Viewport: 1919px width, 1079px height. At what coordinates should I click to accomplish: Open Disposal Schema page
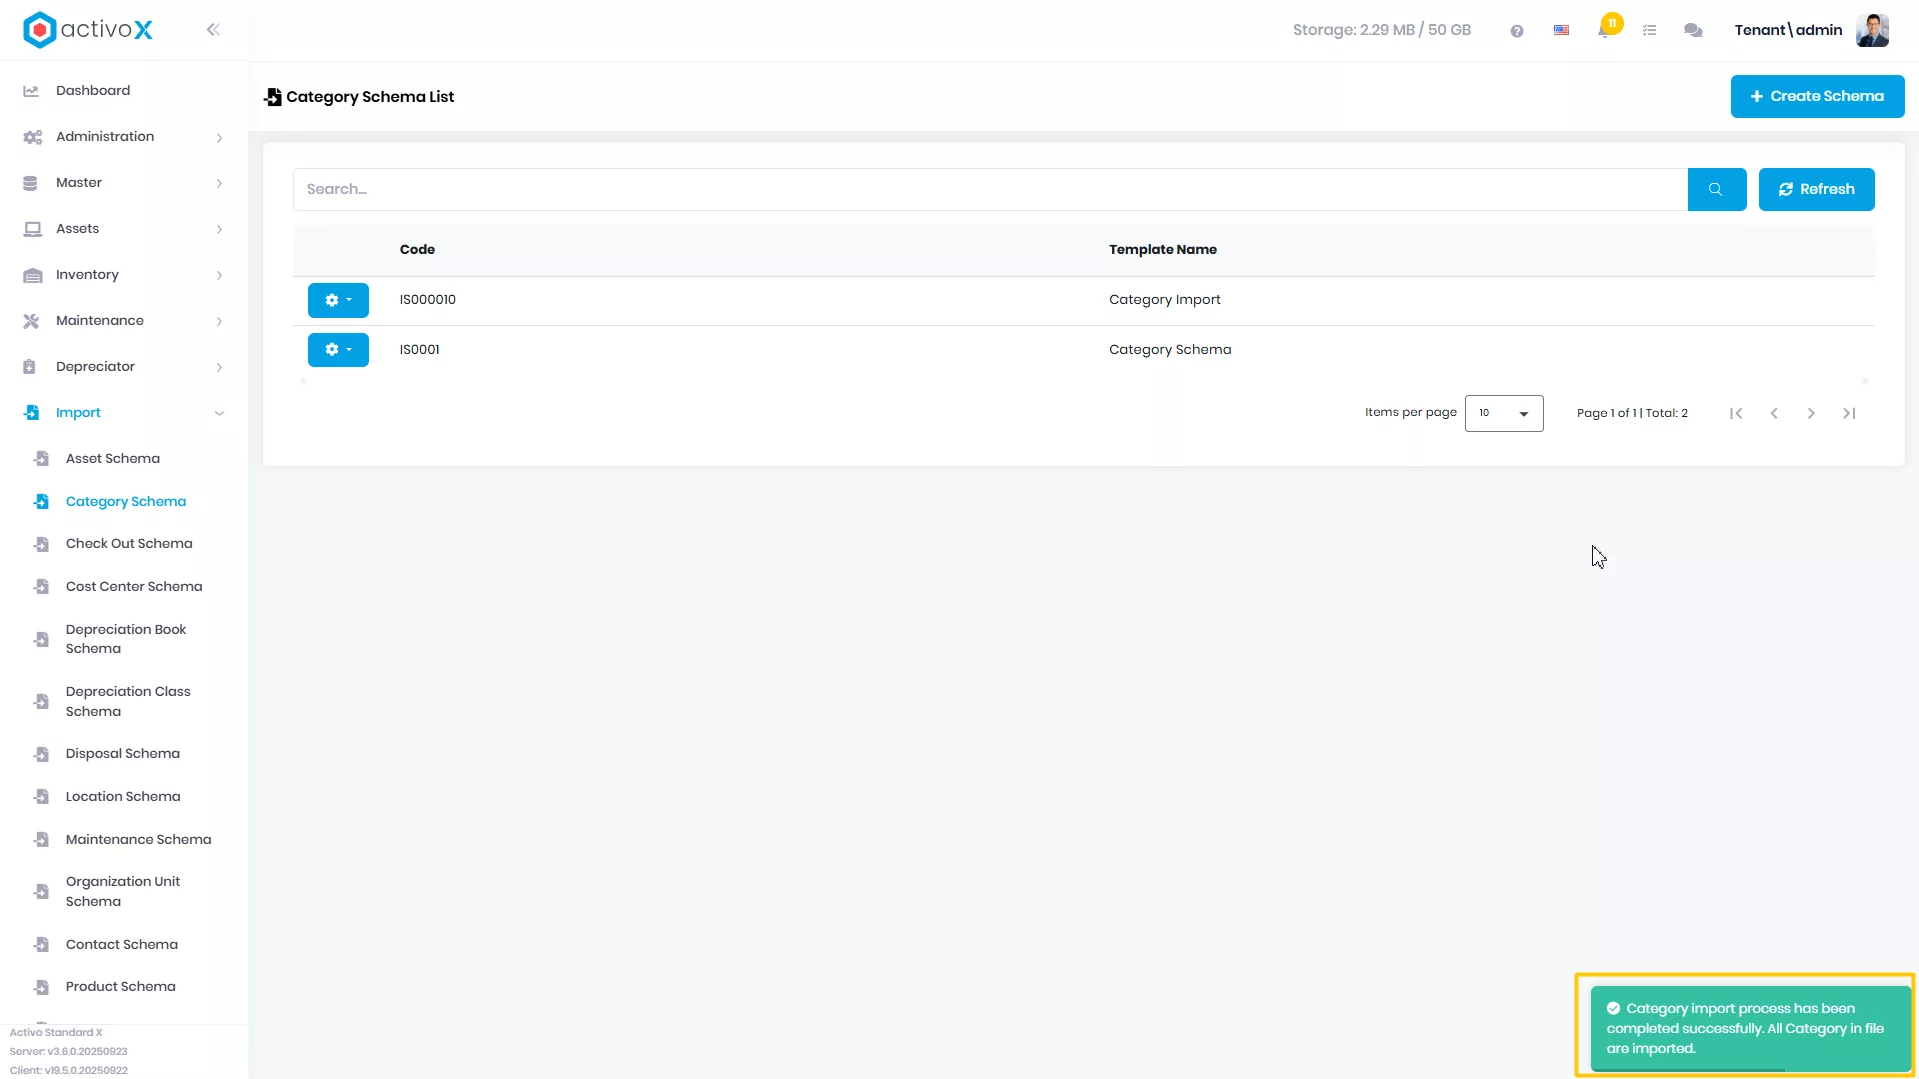tap(124, 754)
